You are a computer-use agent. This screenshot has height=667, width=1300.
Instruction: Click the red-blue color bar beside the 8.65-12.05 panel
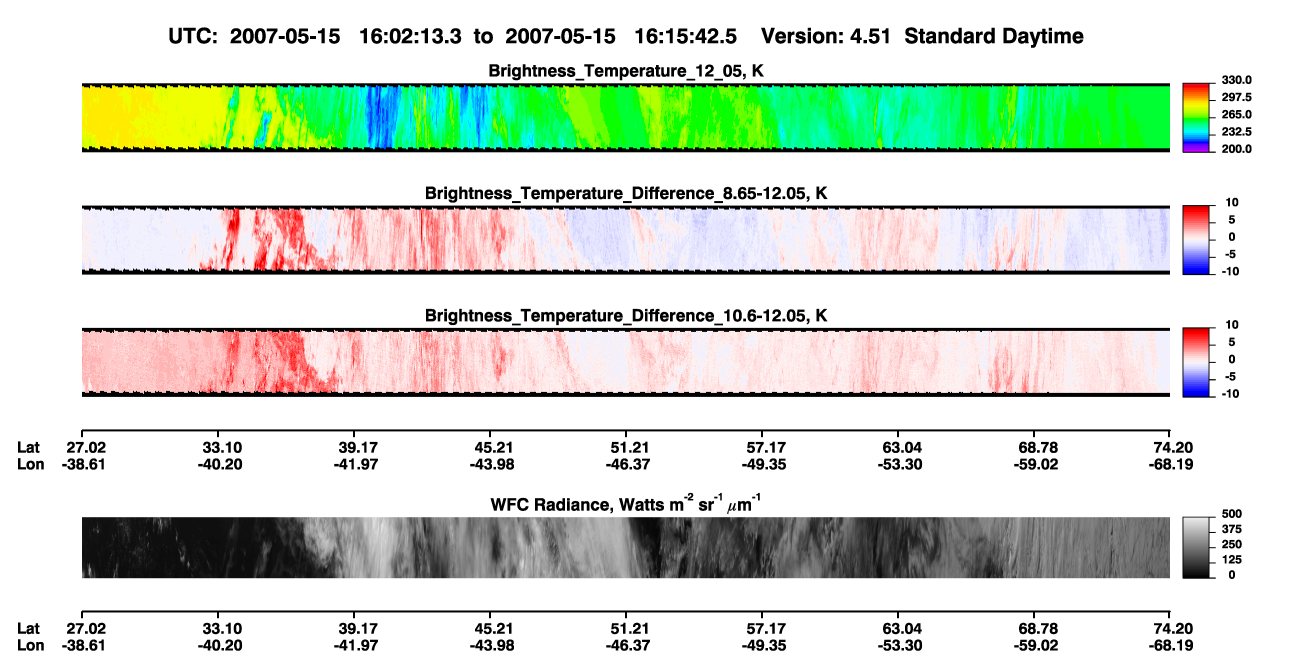1196,240
